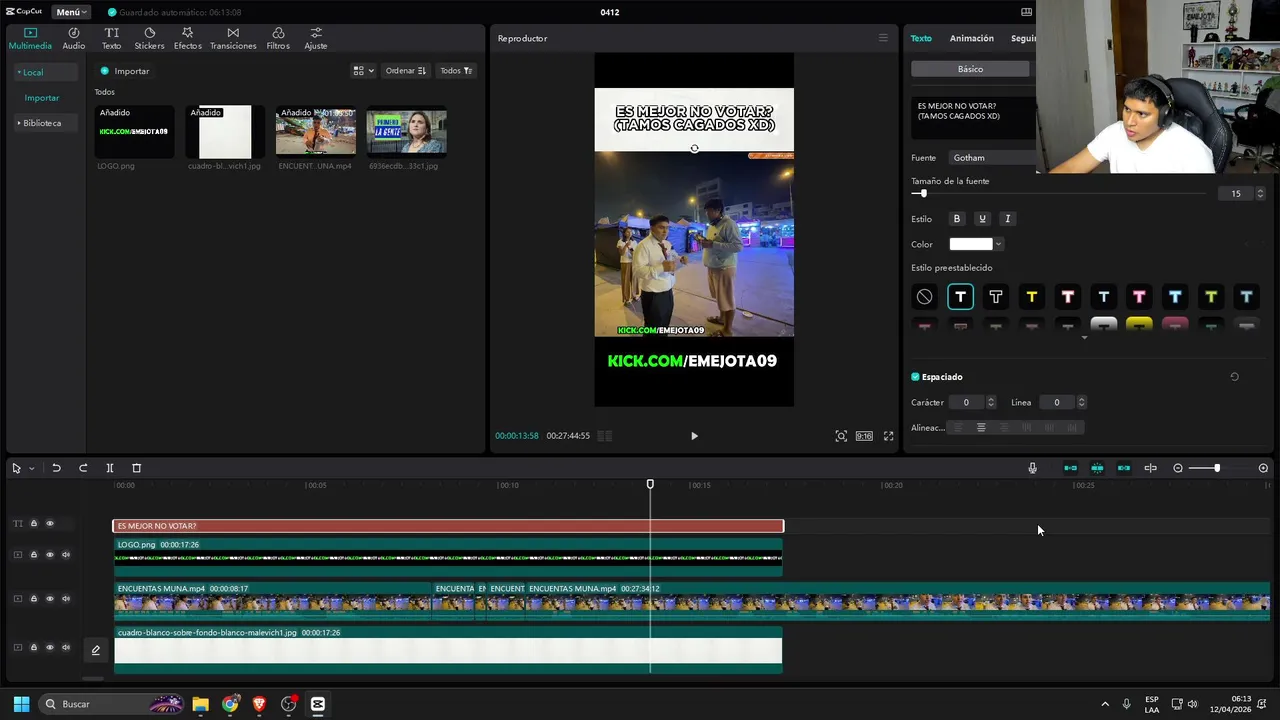Open the Fuente Gotham font dropdown
This screenshot has height=720, width=1280.
pos(990,158)
